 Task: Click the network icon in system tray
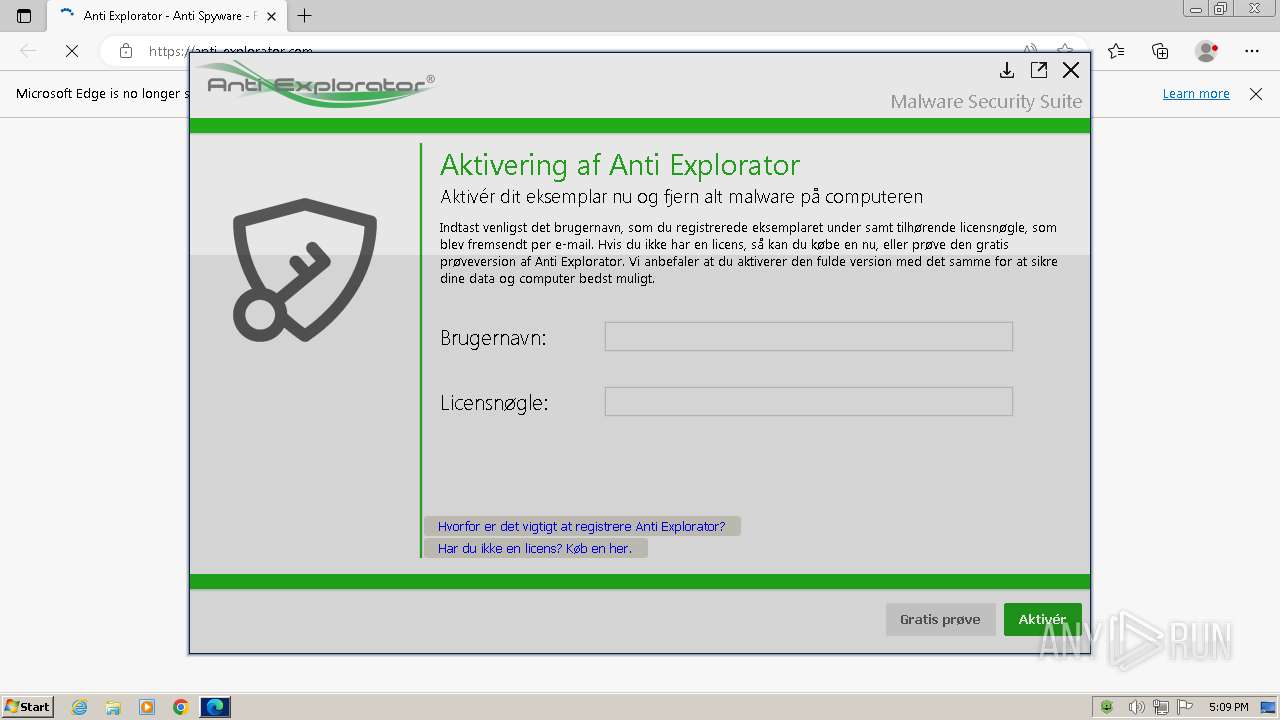point(1162,707)
